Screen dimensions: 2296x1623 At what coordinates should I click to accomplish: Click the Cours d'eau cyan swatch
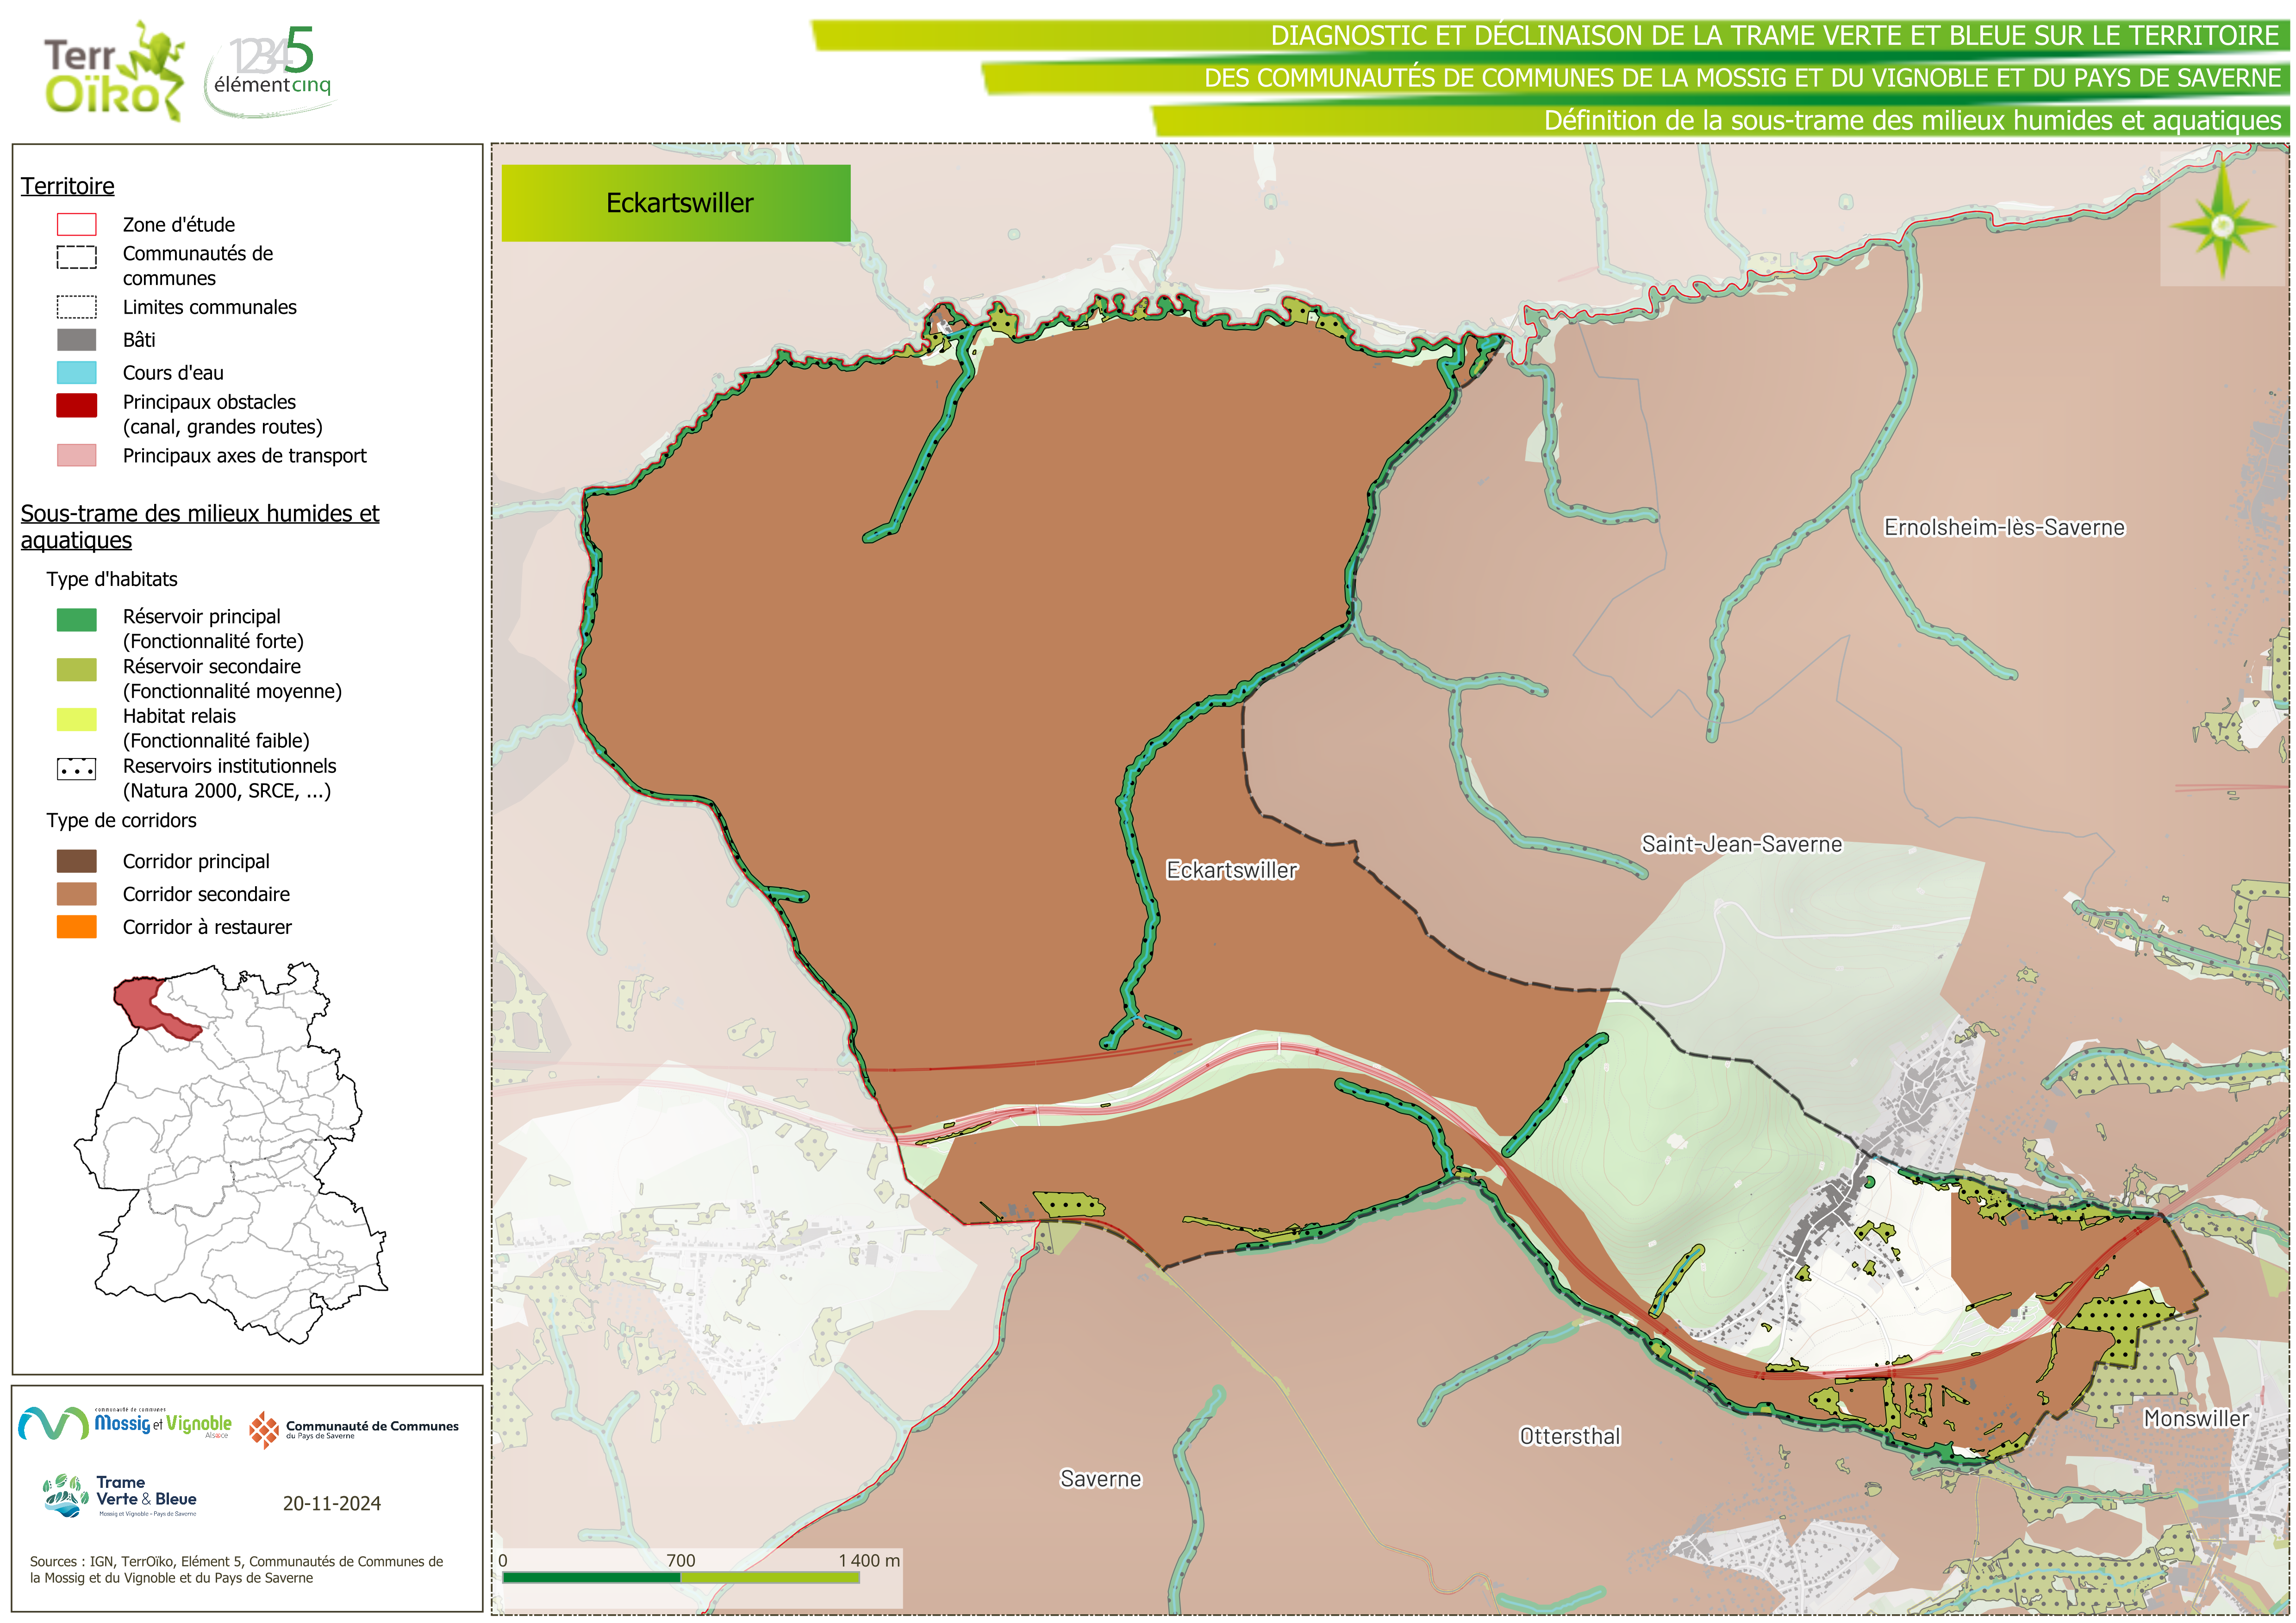point(76,373)
